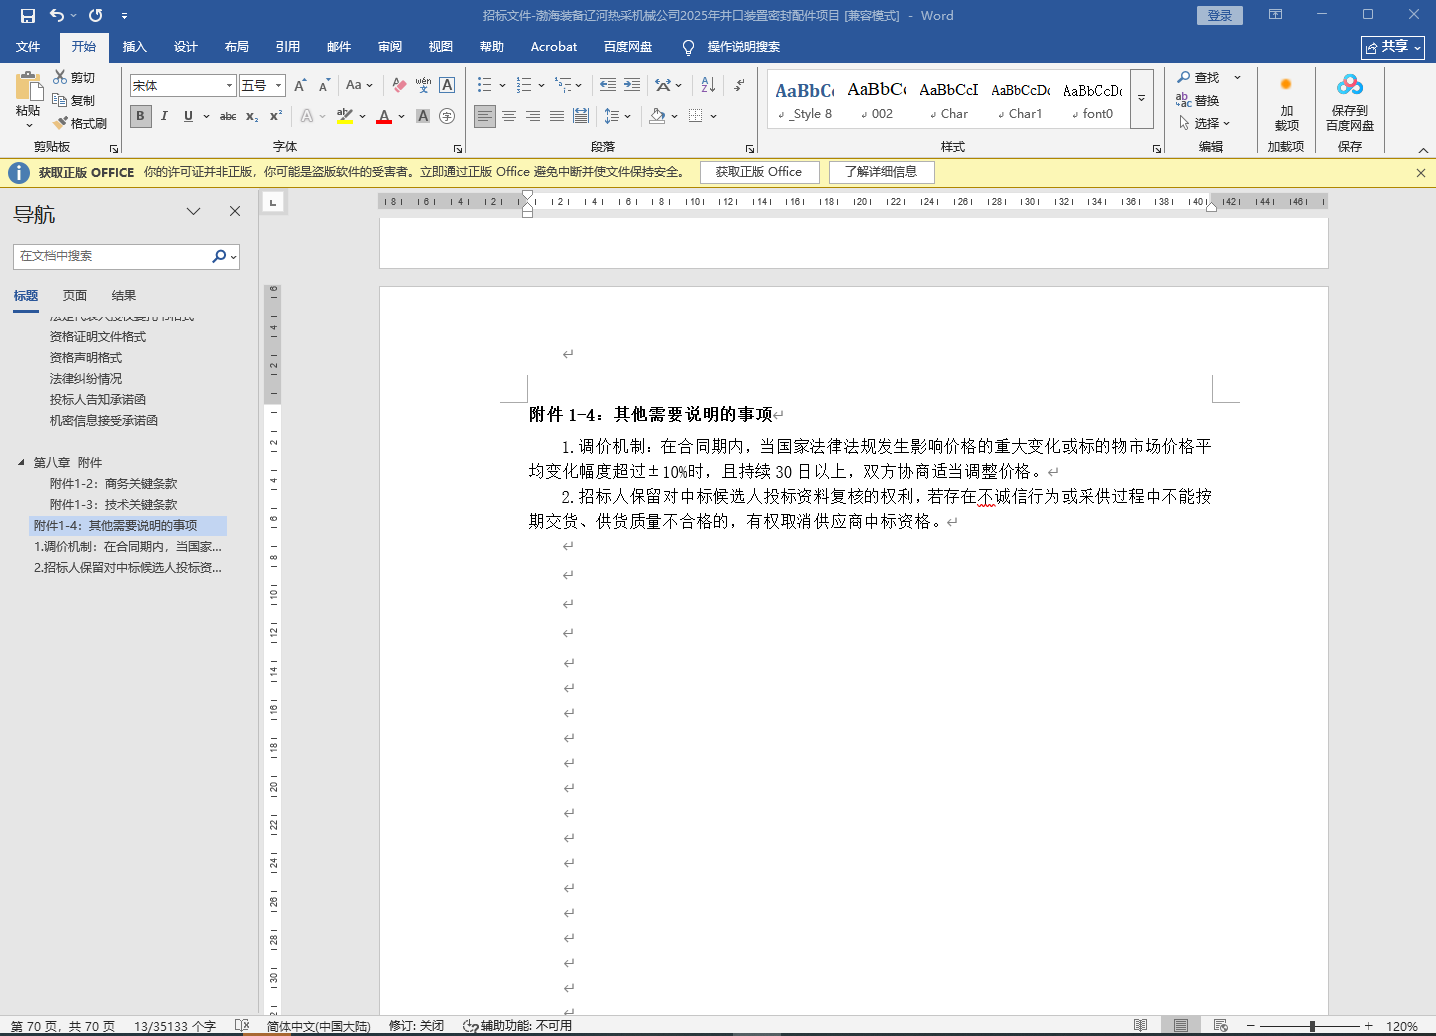Click the center alignment icon
The image size is (1436, 1036).
click(x=509, y=116)
